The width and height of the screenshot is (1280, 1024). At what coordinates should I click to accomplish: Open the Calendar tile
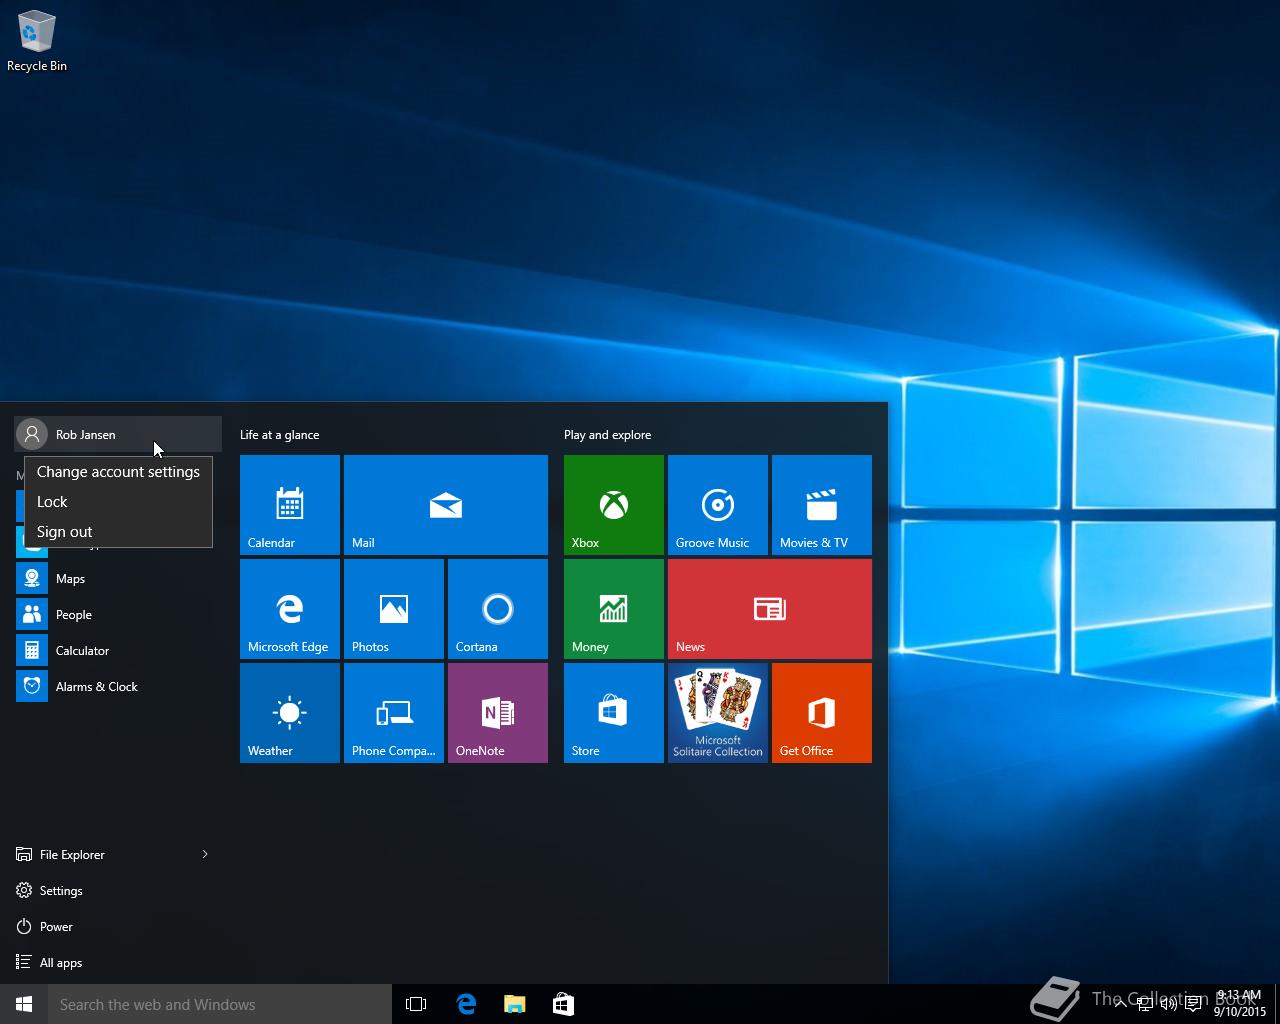pos(290,505)
